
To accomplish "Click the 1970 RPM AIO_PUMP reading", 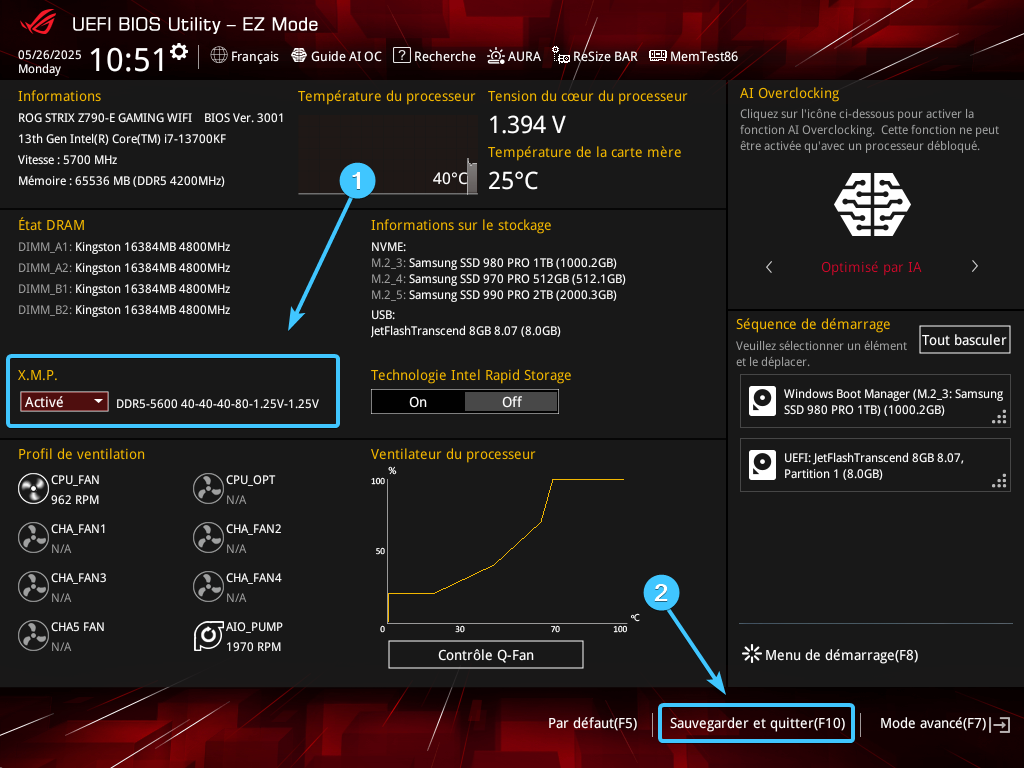I will tap(253, 647).
